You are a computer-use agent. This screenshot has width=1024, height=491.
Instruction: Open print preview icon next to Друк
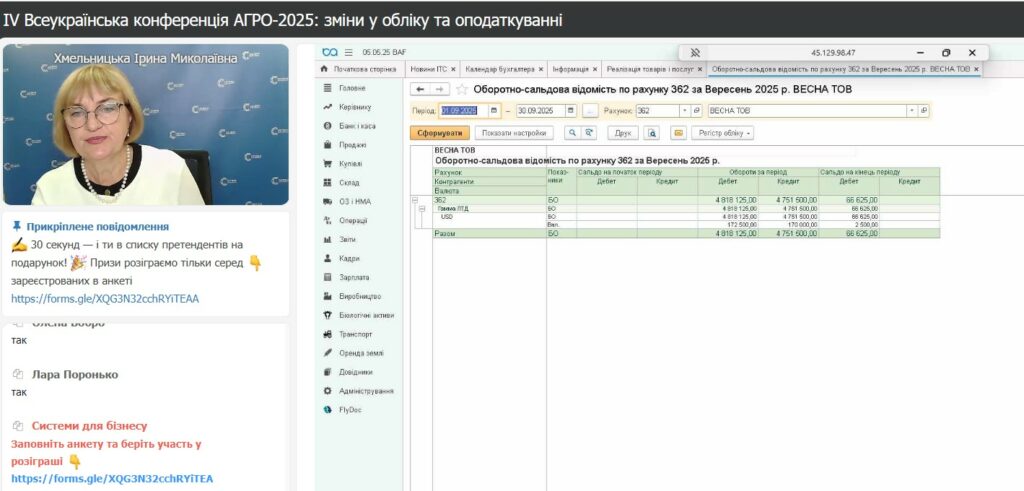pos(652,132)
